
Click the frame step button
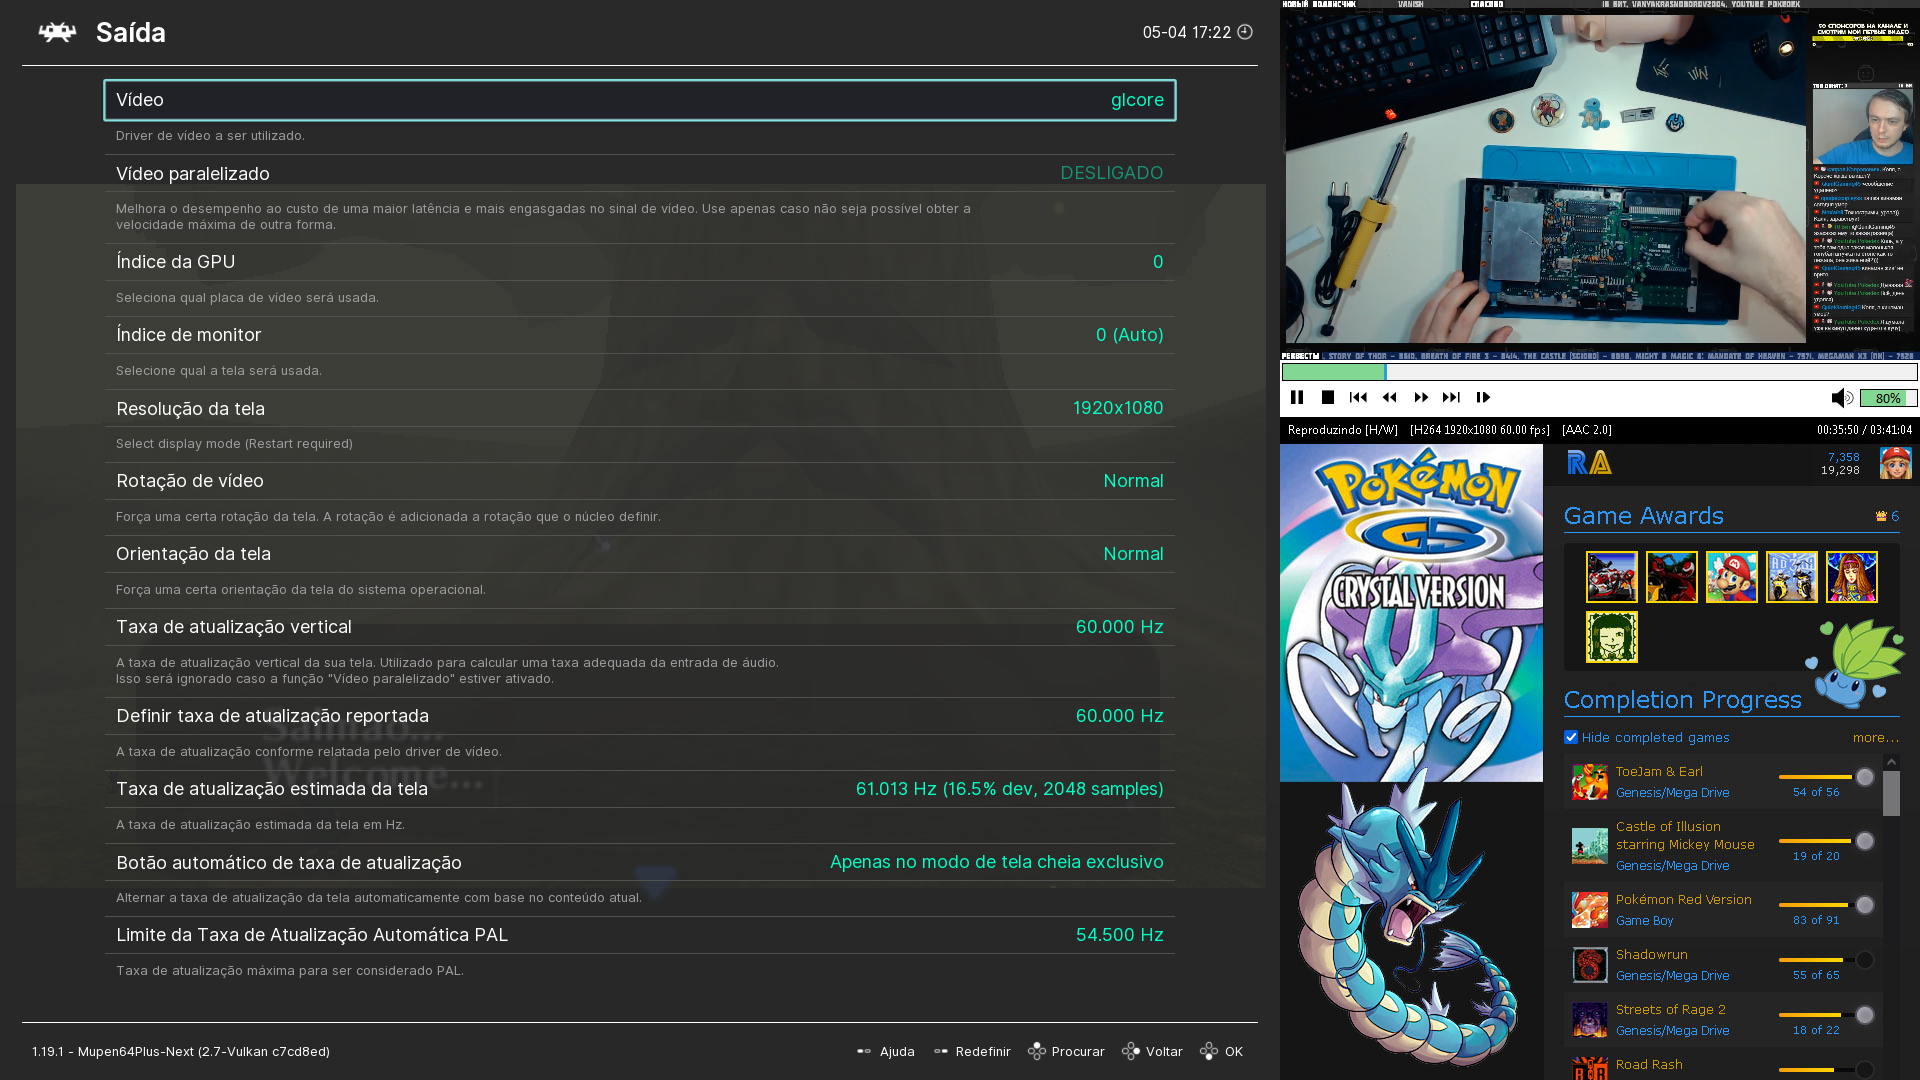click(1483, 397)
